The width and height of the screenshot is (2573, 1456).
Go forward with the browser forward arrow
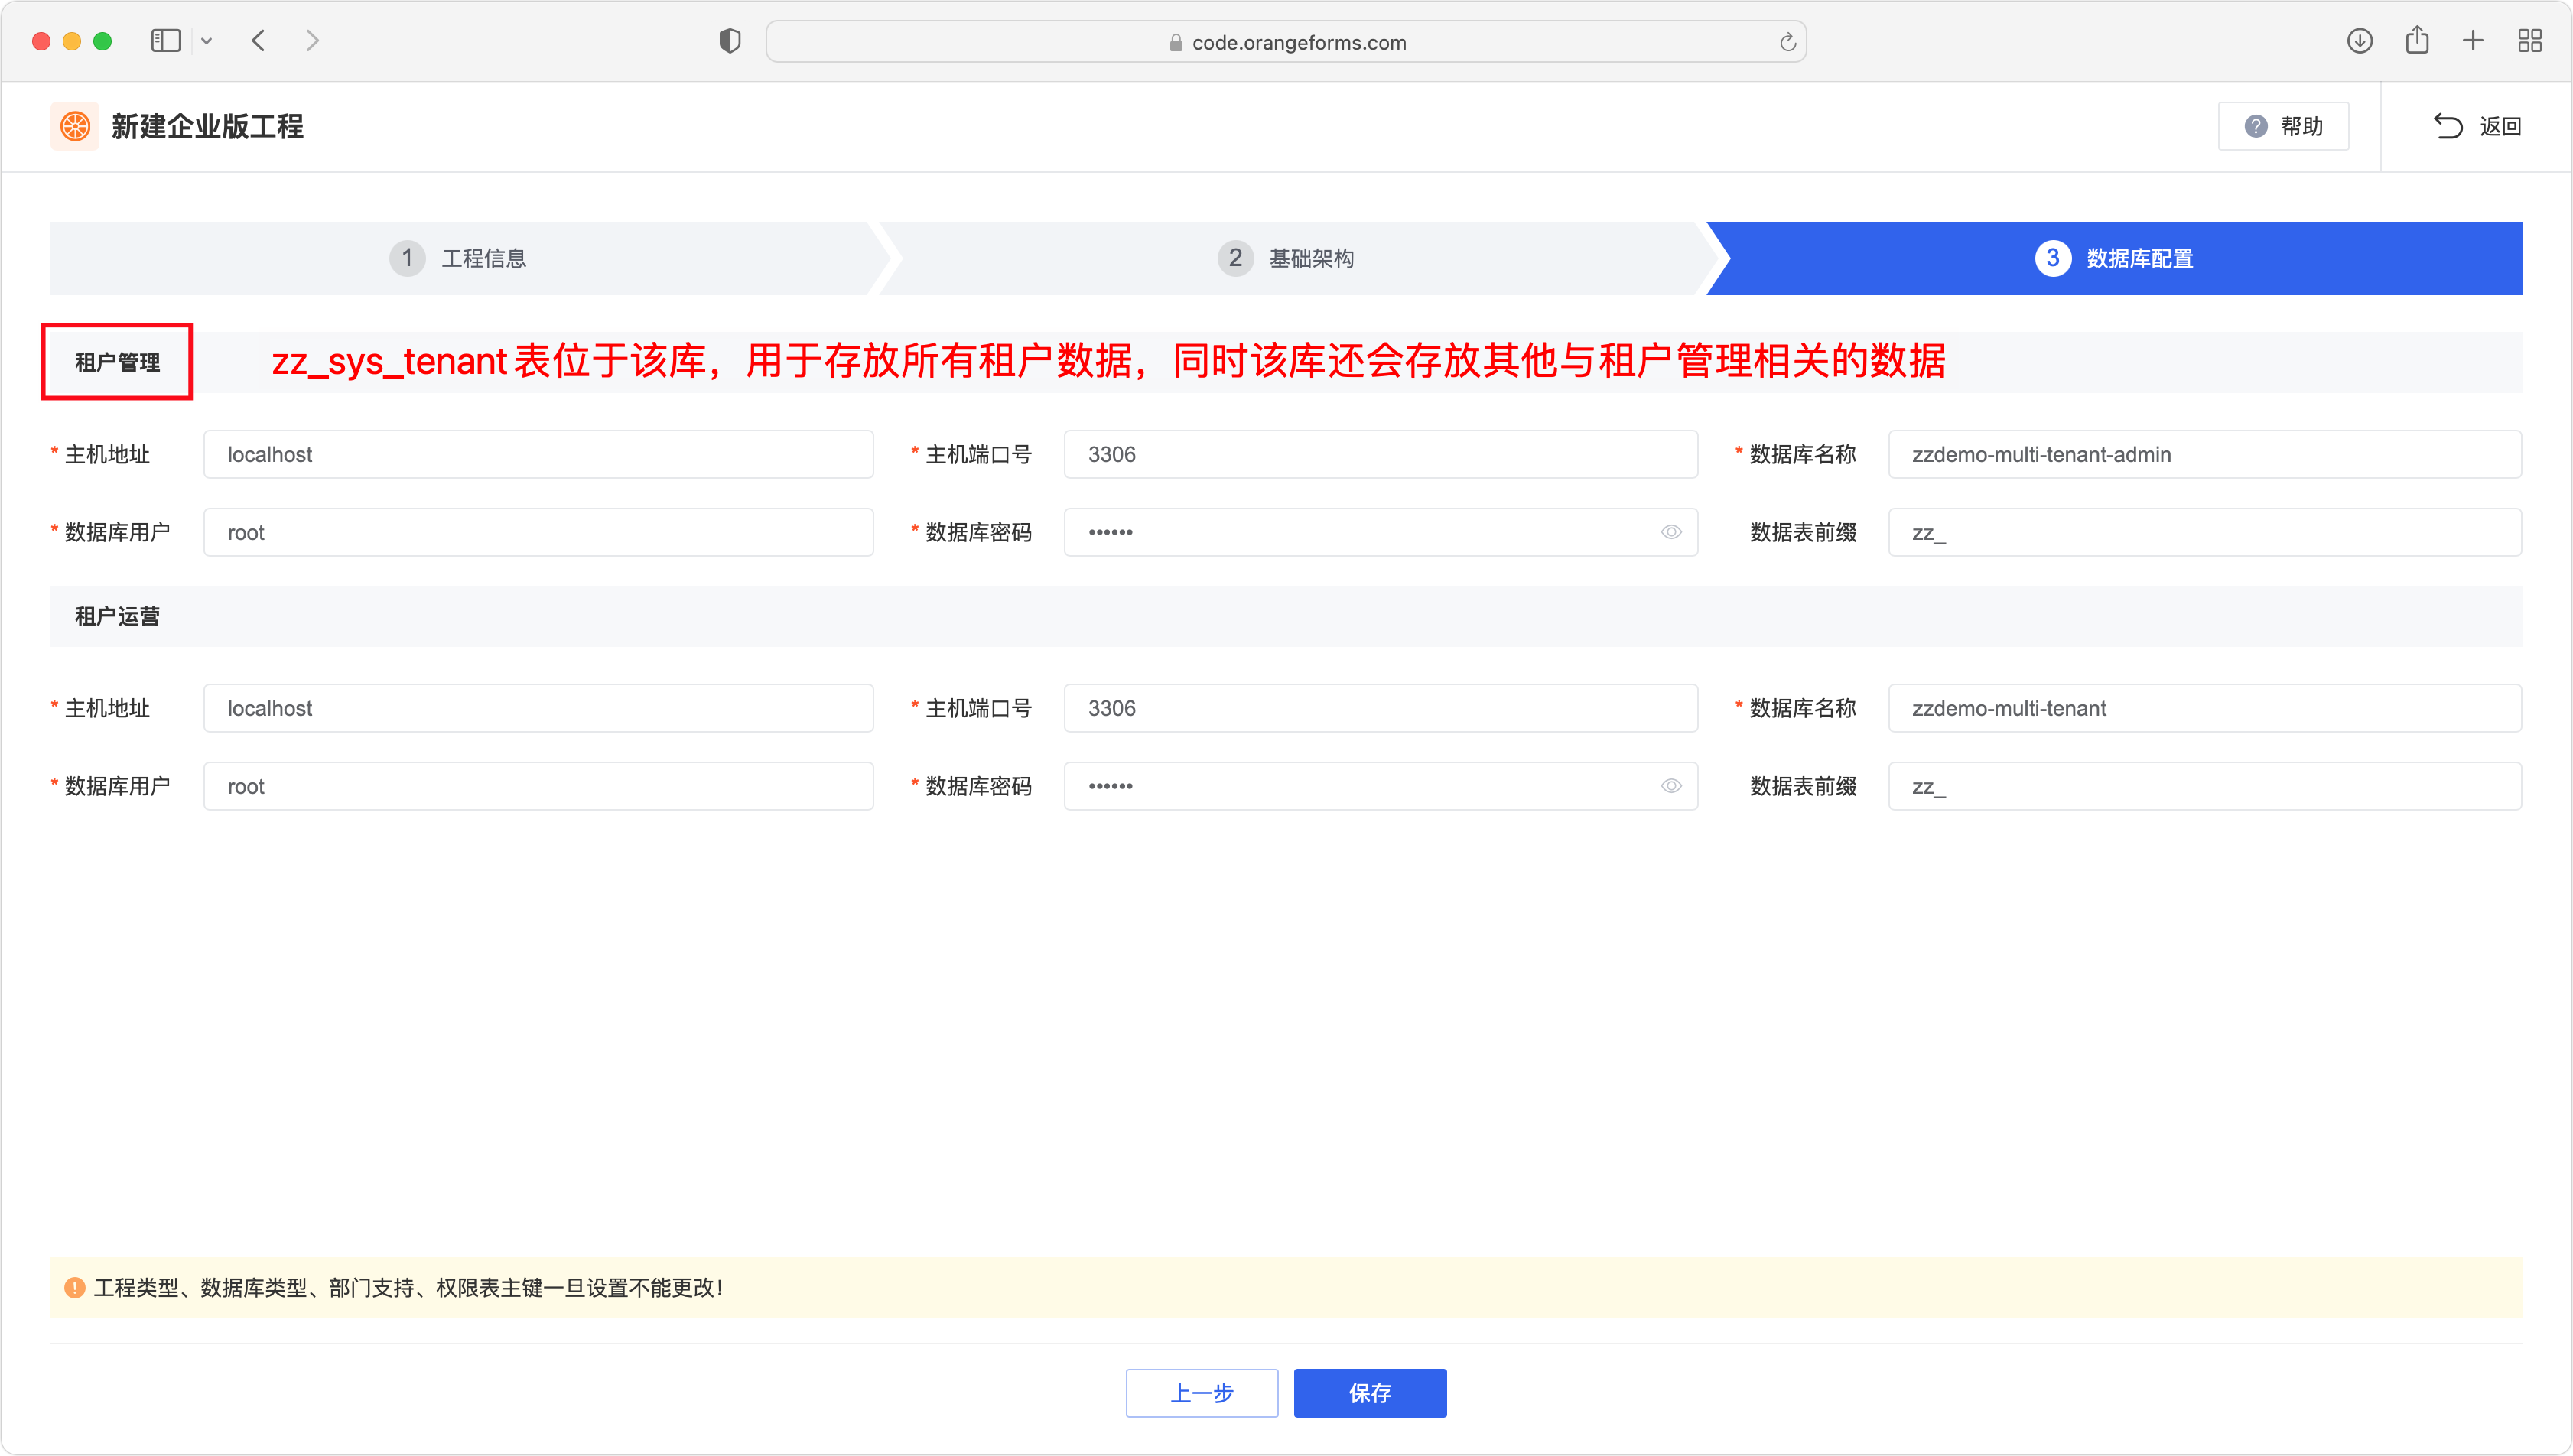point(312,41)
